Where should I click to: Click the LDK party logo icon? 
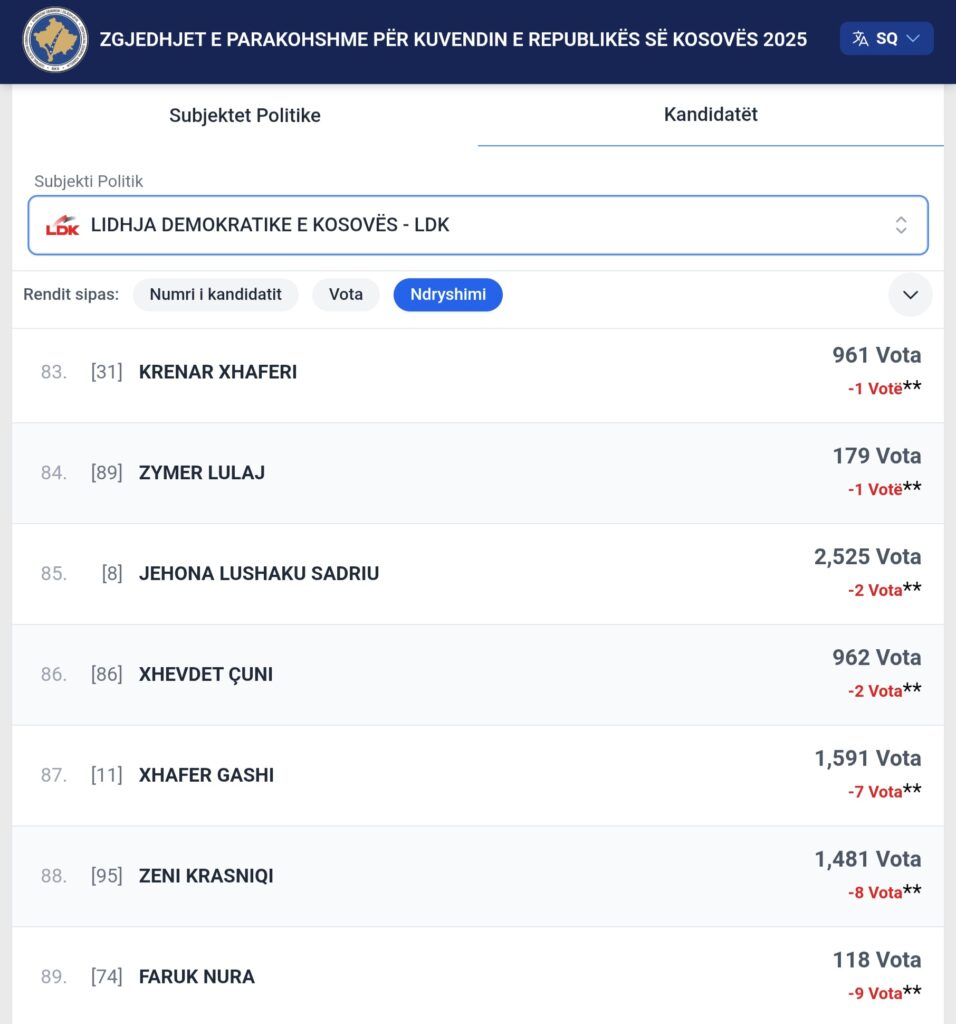tap(62, 225)
